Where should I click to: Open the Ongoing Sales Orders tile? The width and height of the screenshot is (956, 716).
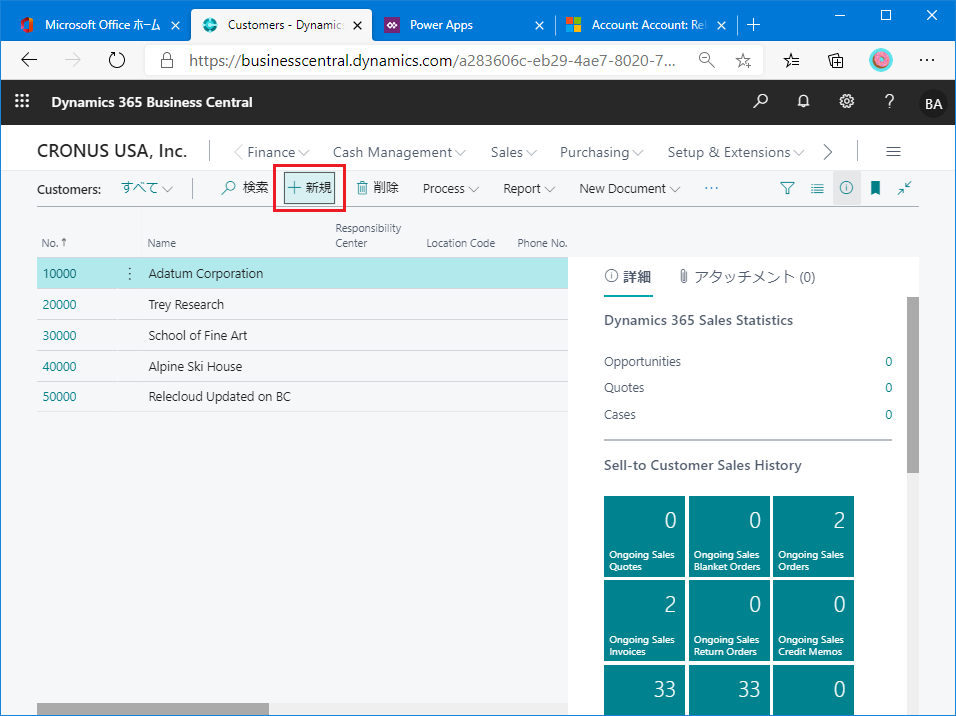pyautogui.click(x=813, y=537)
